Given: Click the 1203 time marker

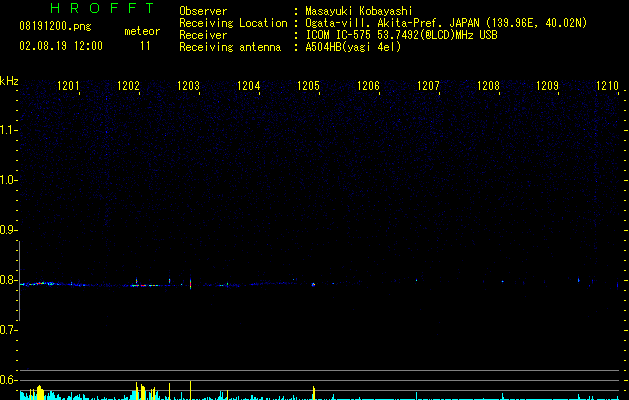Looking at the screenshot, I should click(188, 85).
